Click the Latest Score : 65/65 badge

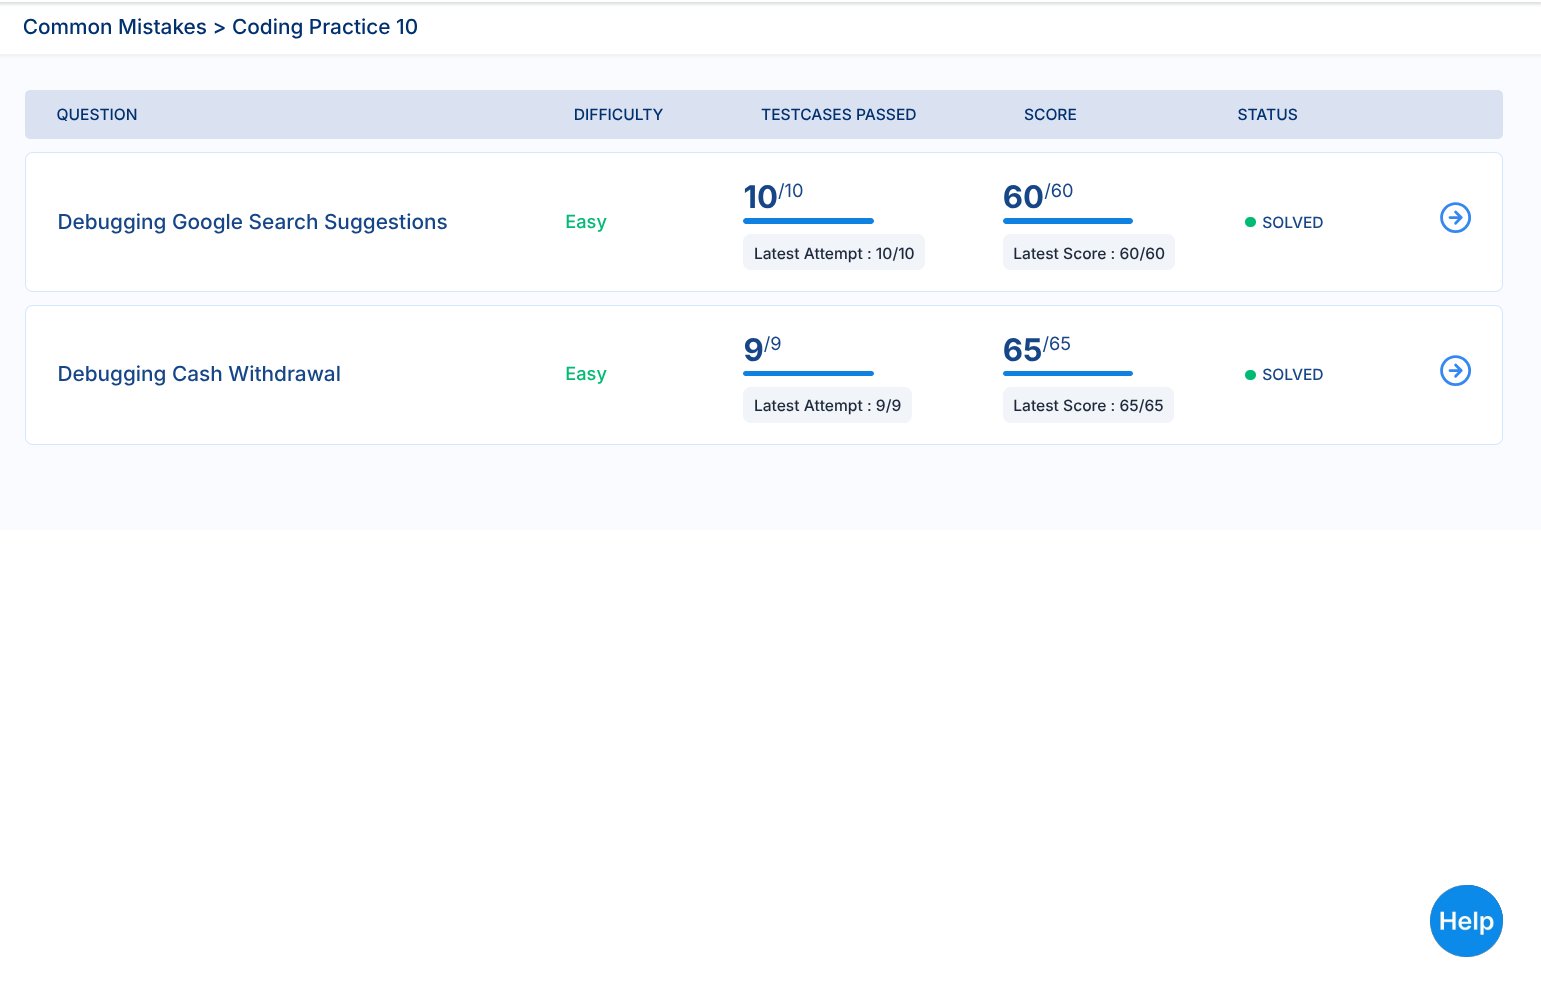coord(1088,406)
